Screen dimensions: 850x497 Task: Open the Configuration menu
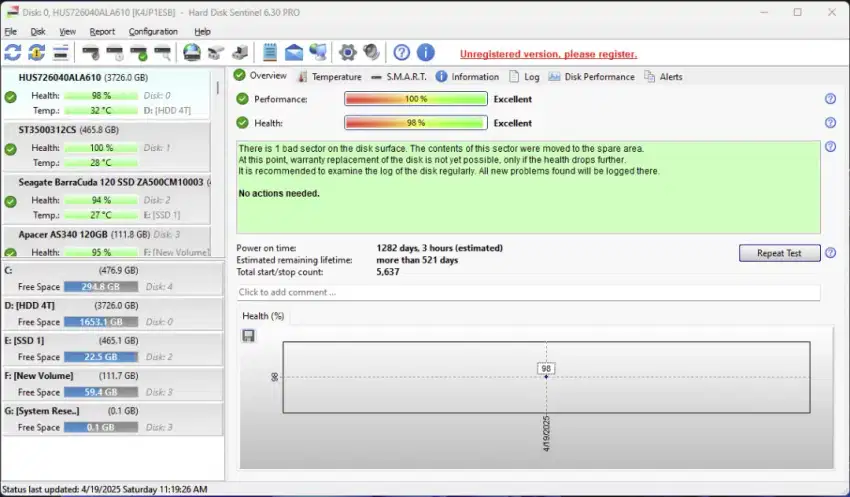[x=153, y=31]
